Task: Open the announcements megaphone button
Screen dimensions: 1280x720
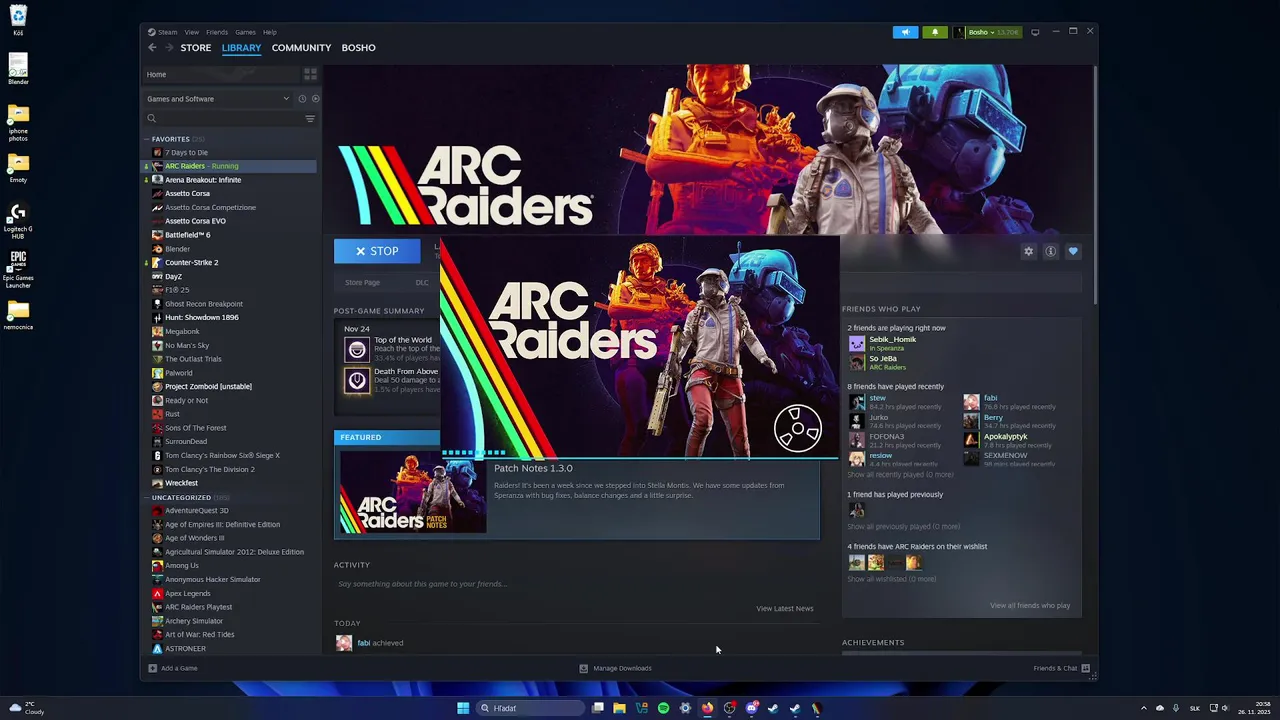Action: pyautogui.click(x=905, y=32)
